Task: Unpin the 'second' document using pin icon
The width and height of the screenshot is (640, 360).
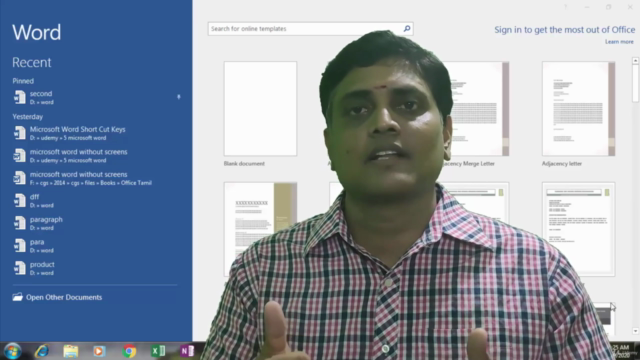Action: (178, 97)
